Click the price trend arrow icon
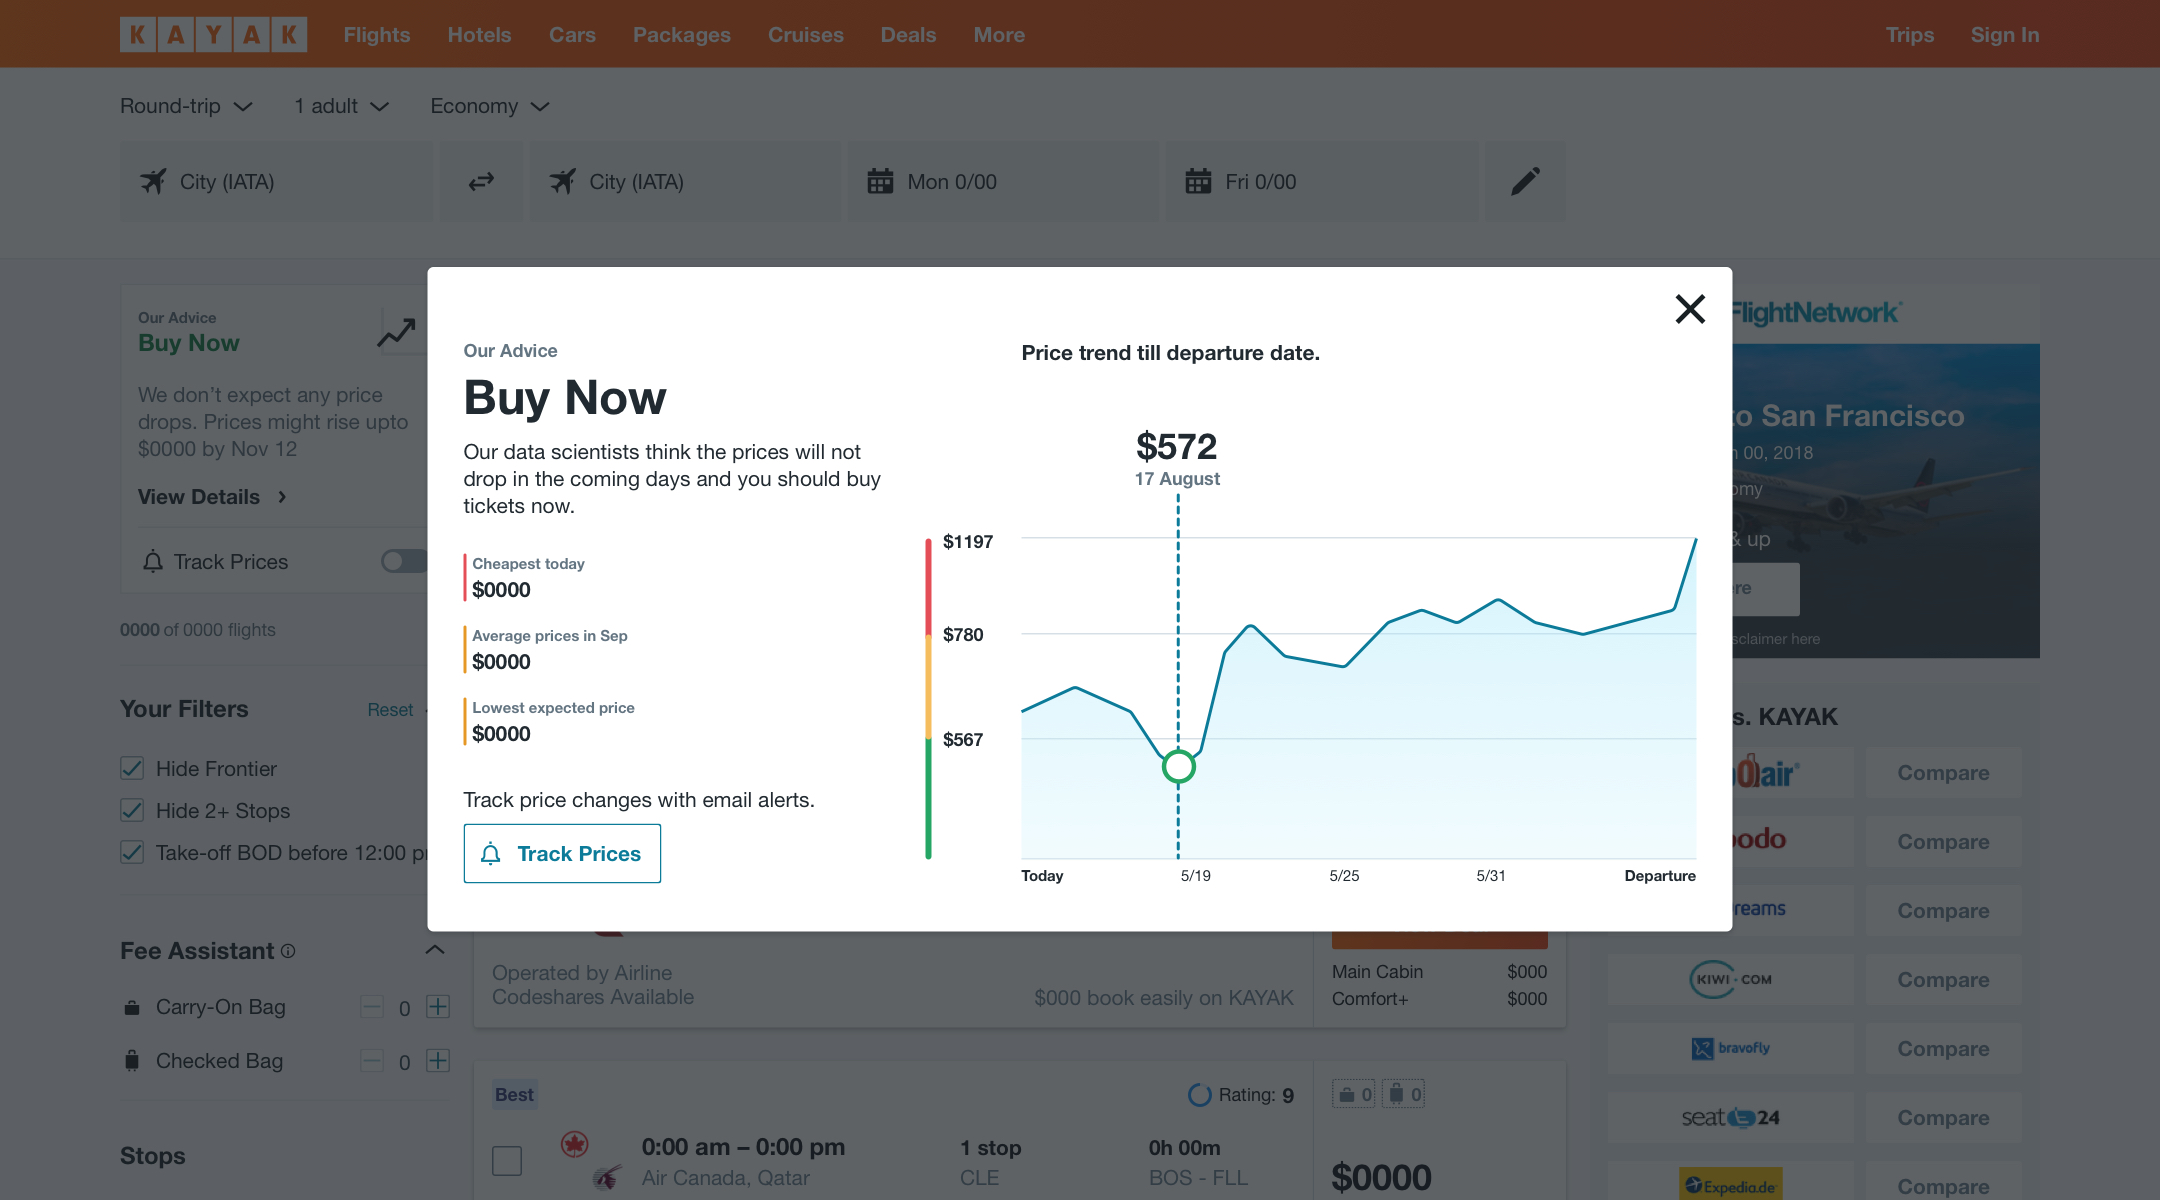Screen dimensions: 2160x1200 (x=396, y=332)
